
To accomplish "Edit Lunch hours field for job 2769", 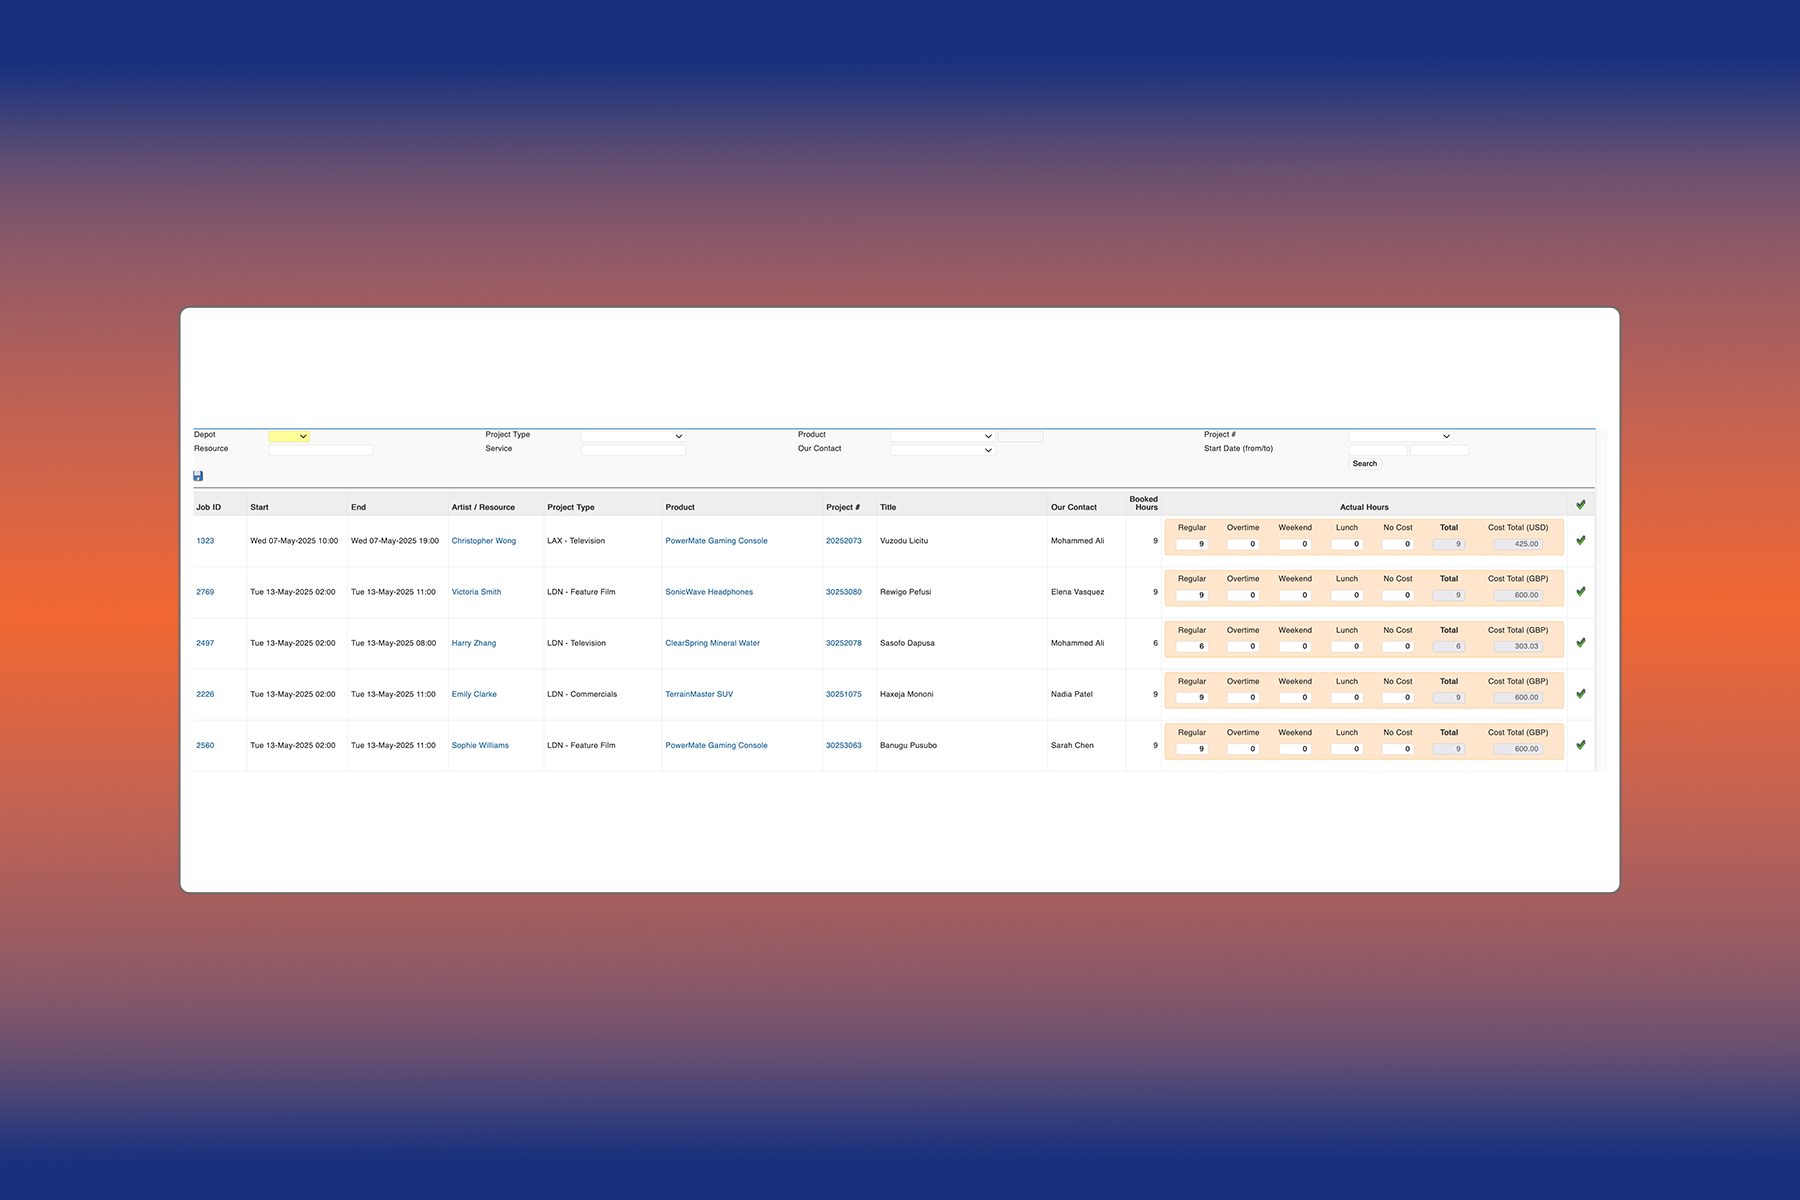I will point(1347,595).
